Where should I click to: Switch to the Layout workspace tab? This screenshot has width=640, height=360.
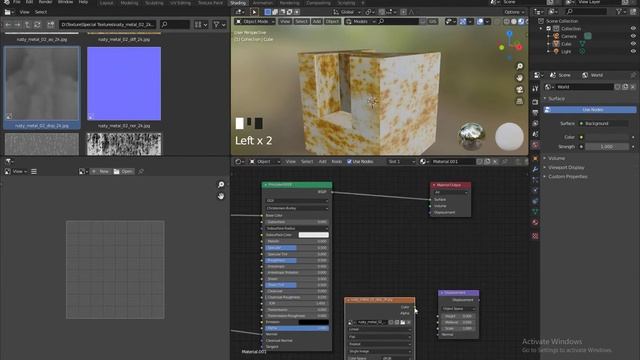pyautogui.click(x=107, y=2)
